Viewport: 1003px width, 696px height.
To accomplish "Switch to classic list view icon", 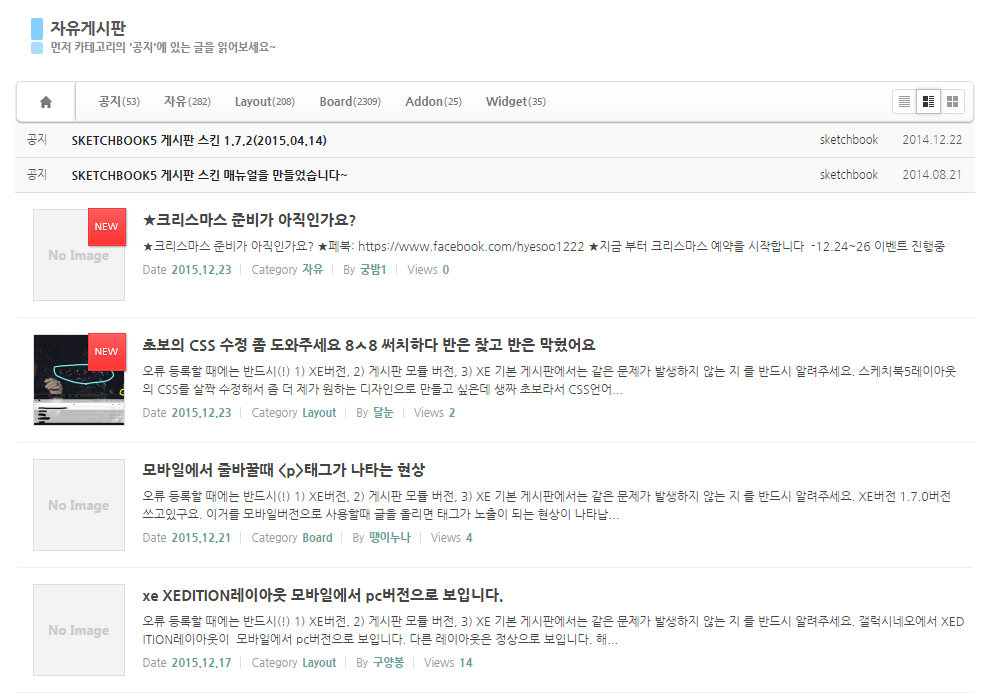I will click(x=904, y=102).
